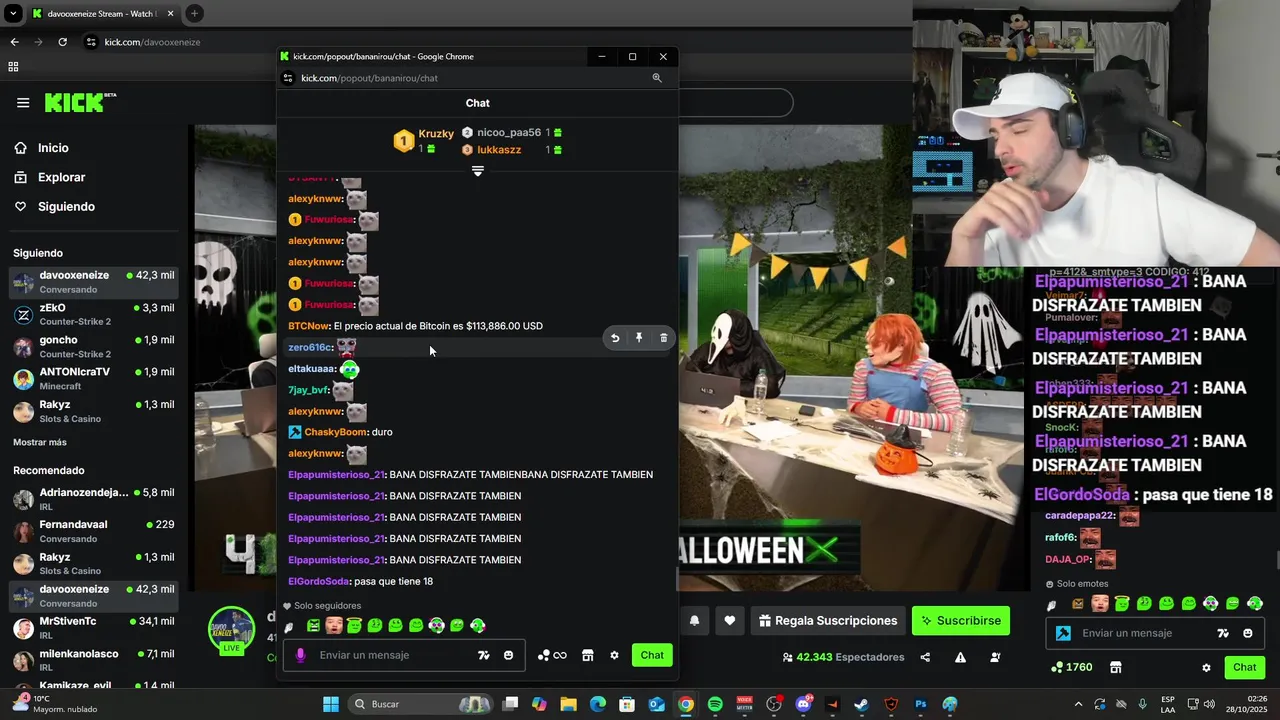The width and height of the screenshot is (1280, 720).
Task: Select goncho channel in sidebar
Action: tap(94, 346)
